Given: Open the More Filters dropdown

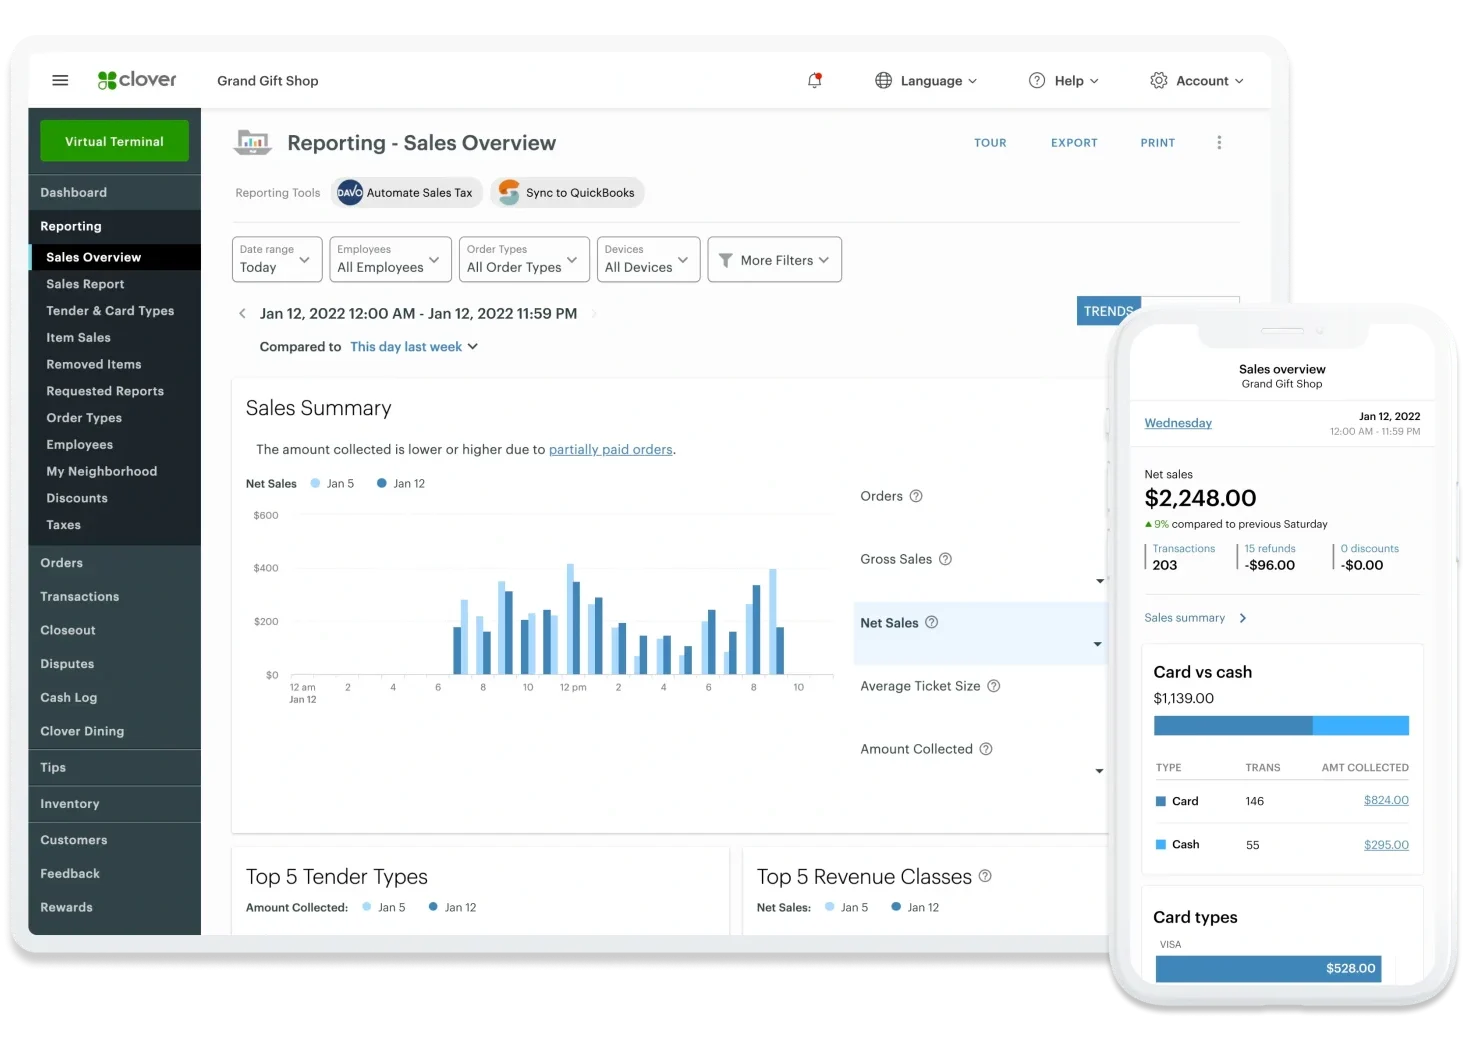Looking at the screenshot, I should coord(774,260).
